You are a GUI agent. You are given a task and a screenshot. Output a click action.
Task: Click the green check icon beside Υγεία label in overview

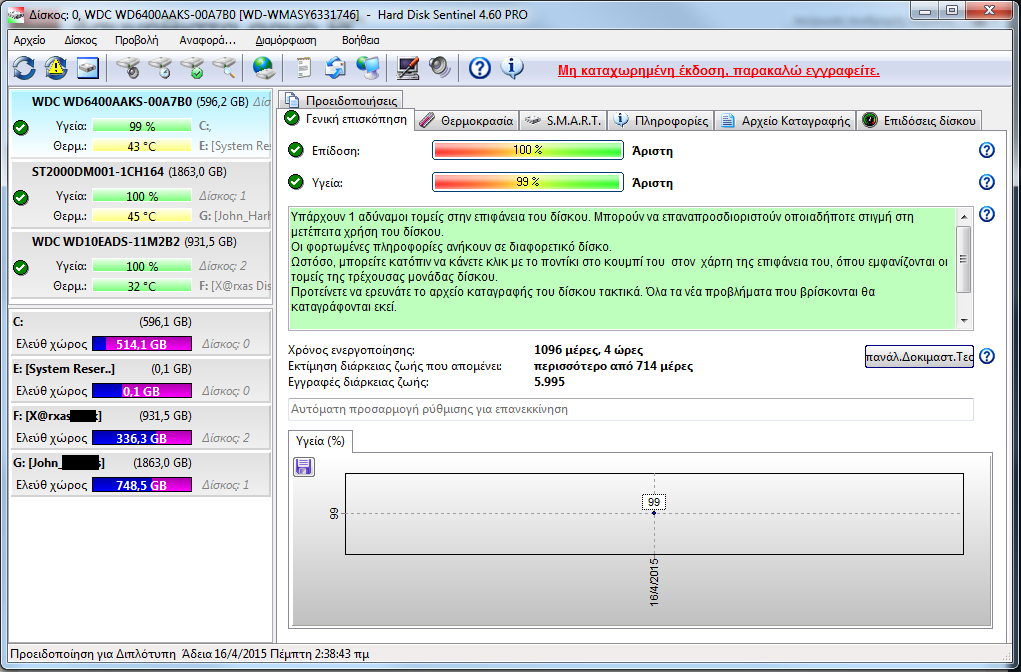tap(296, 182)
